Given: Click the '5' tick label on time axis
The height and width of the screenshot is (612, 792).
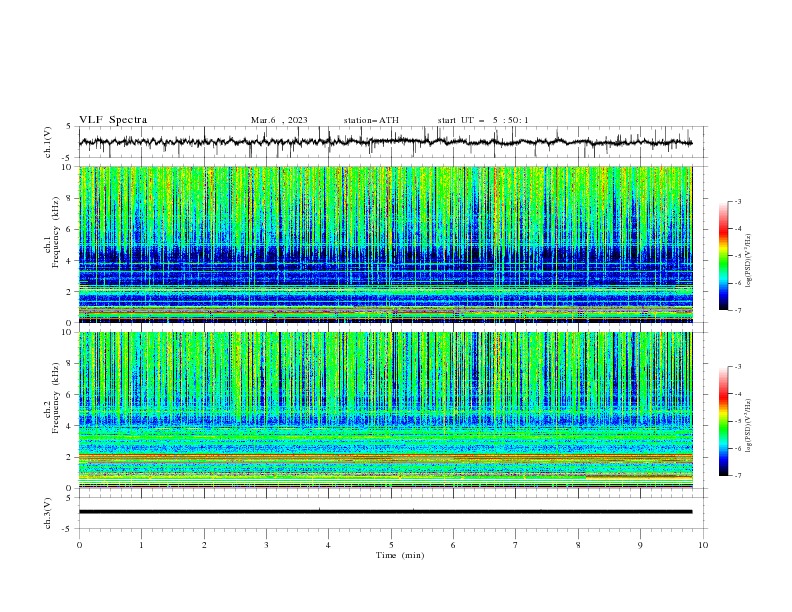Looking at the screenshot, I should point(391,545).
